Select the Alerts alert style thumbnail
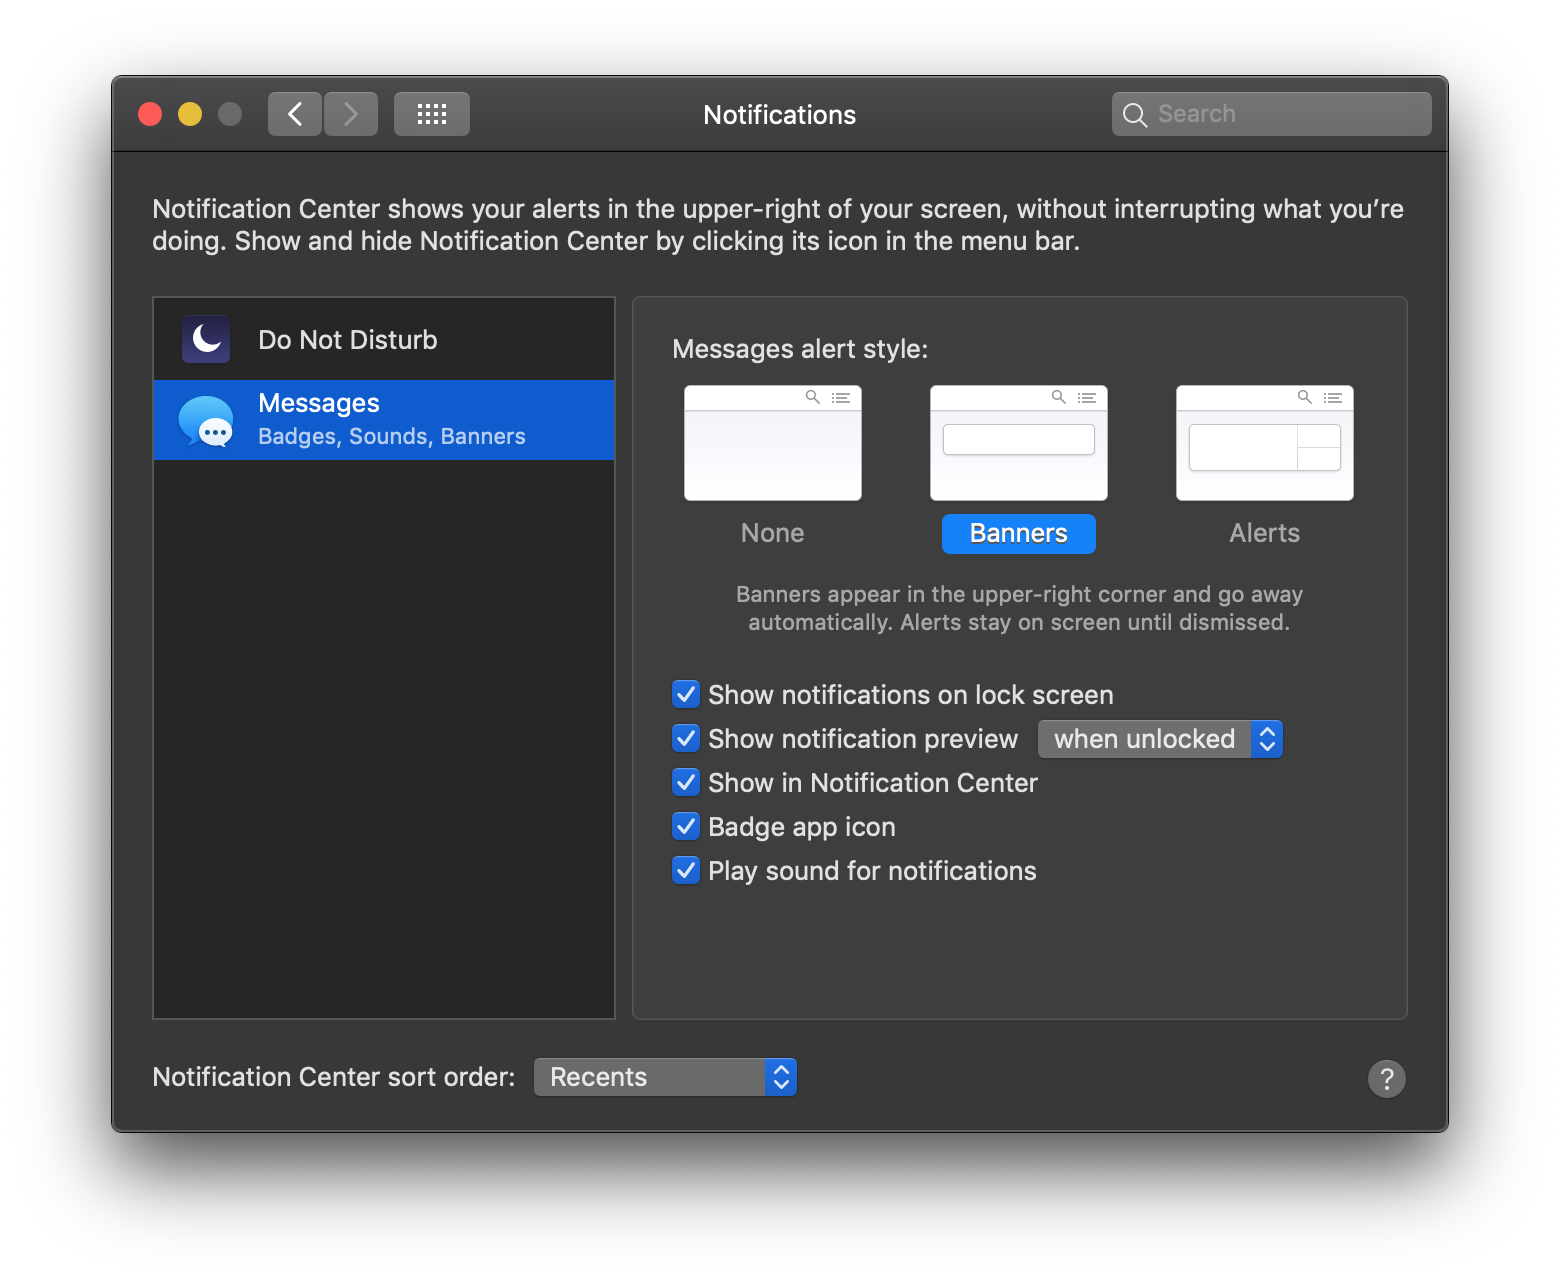 (1264, 443)
